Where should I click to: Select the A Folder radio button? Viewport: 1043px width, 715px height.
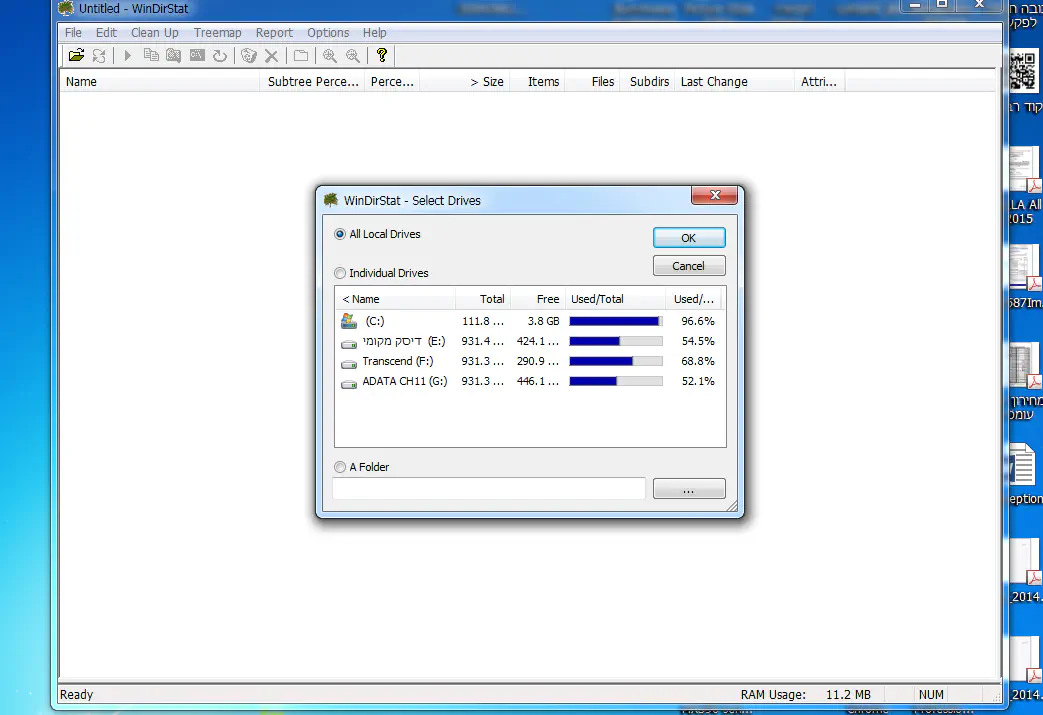340,467
